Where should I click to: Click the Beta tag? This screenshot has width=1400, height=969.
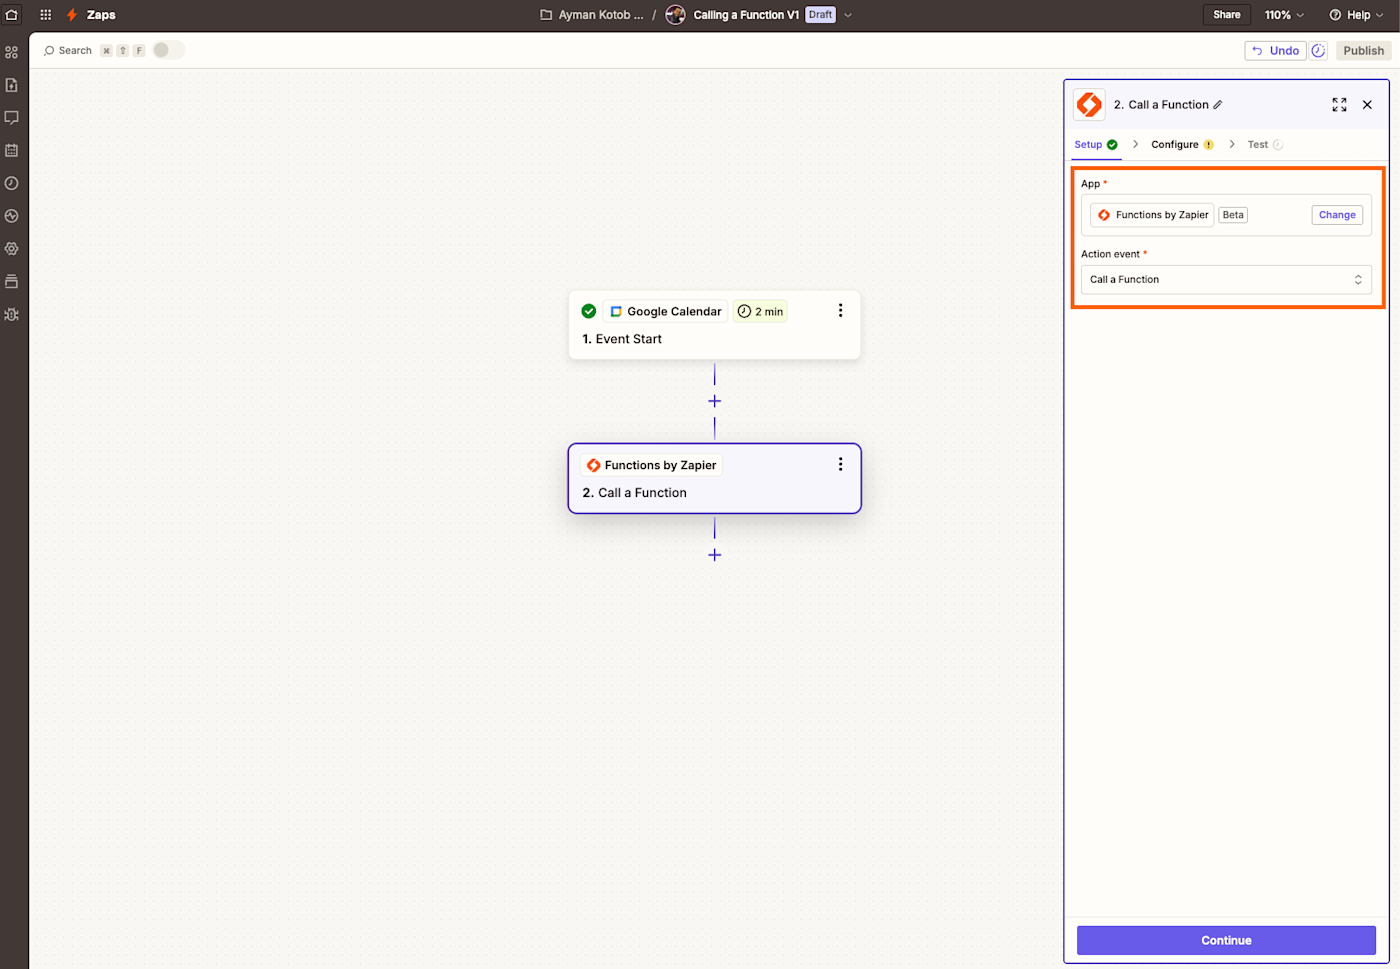[x=1233, y=215]
